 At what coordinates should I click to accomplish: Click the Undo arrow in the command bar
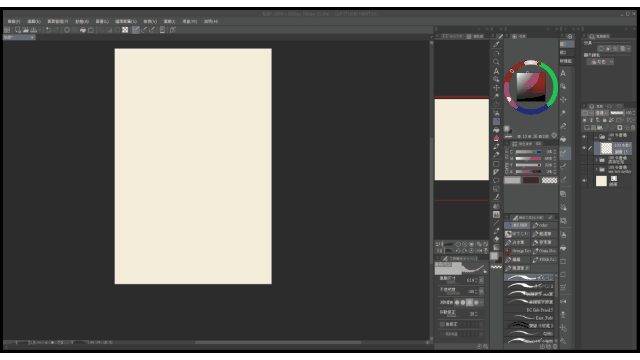point(49,30)
